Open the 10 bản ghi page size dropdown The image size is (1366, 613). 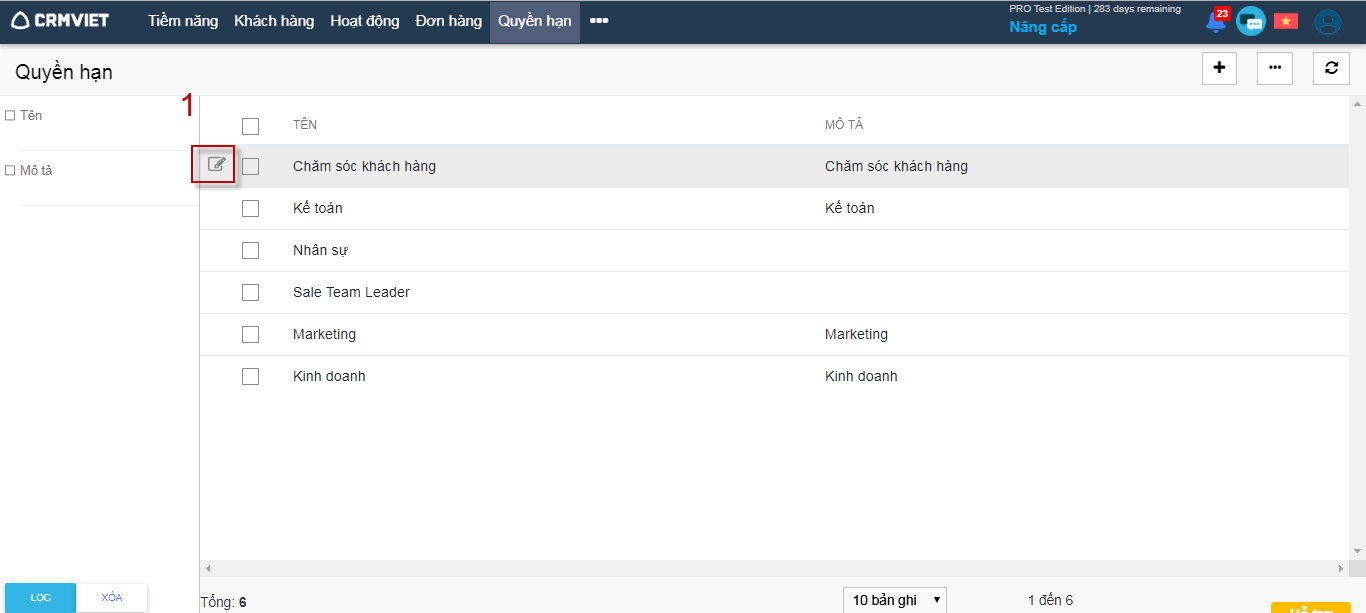894,600
